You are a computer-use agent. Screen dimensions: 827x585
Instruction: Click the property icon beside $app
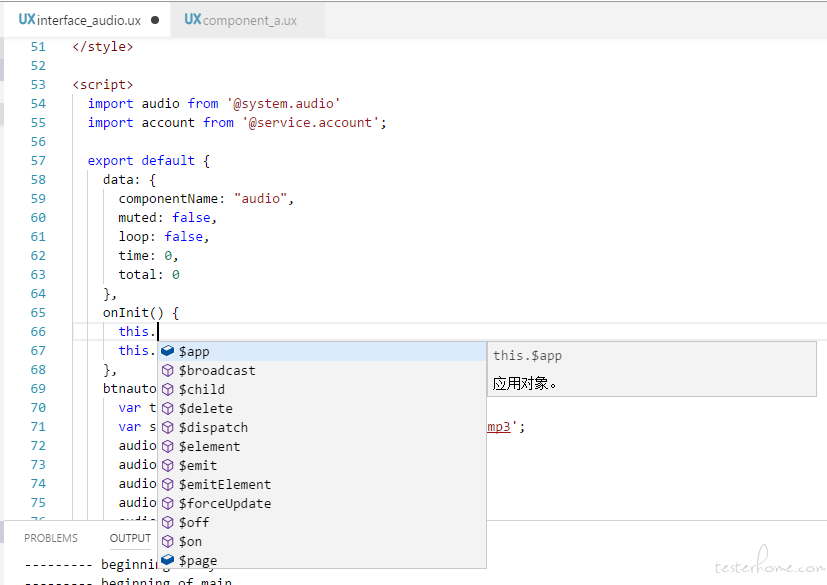coord(168,351)
